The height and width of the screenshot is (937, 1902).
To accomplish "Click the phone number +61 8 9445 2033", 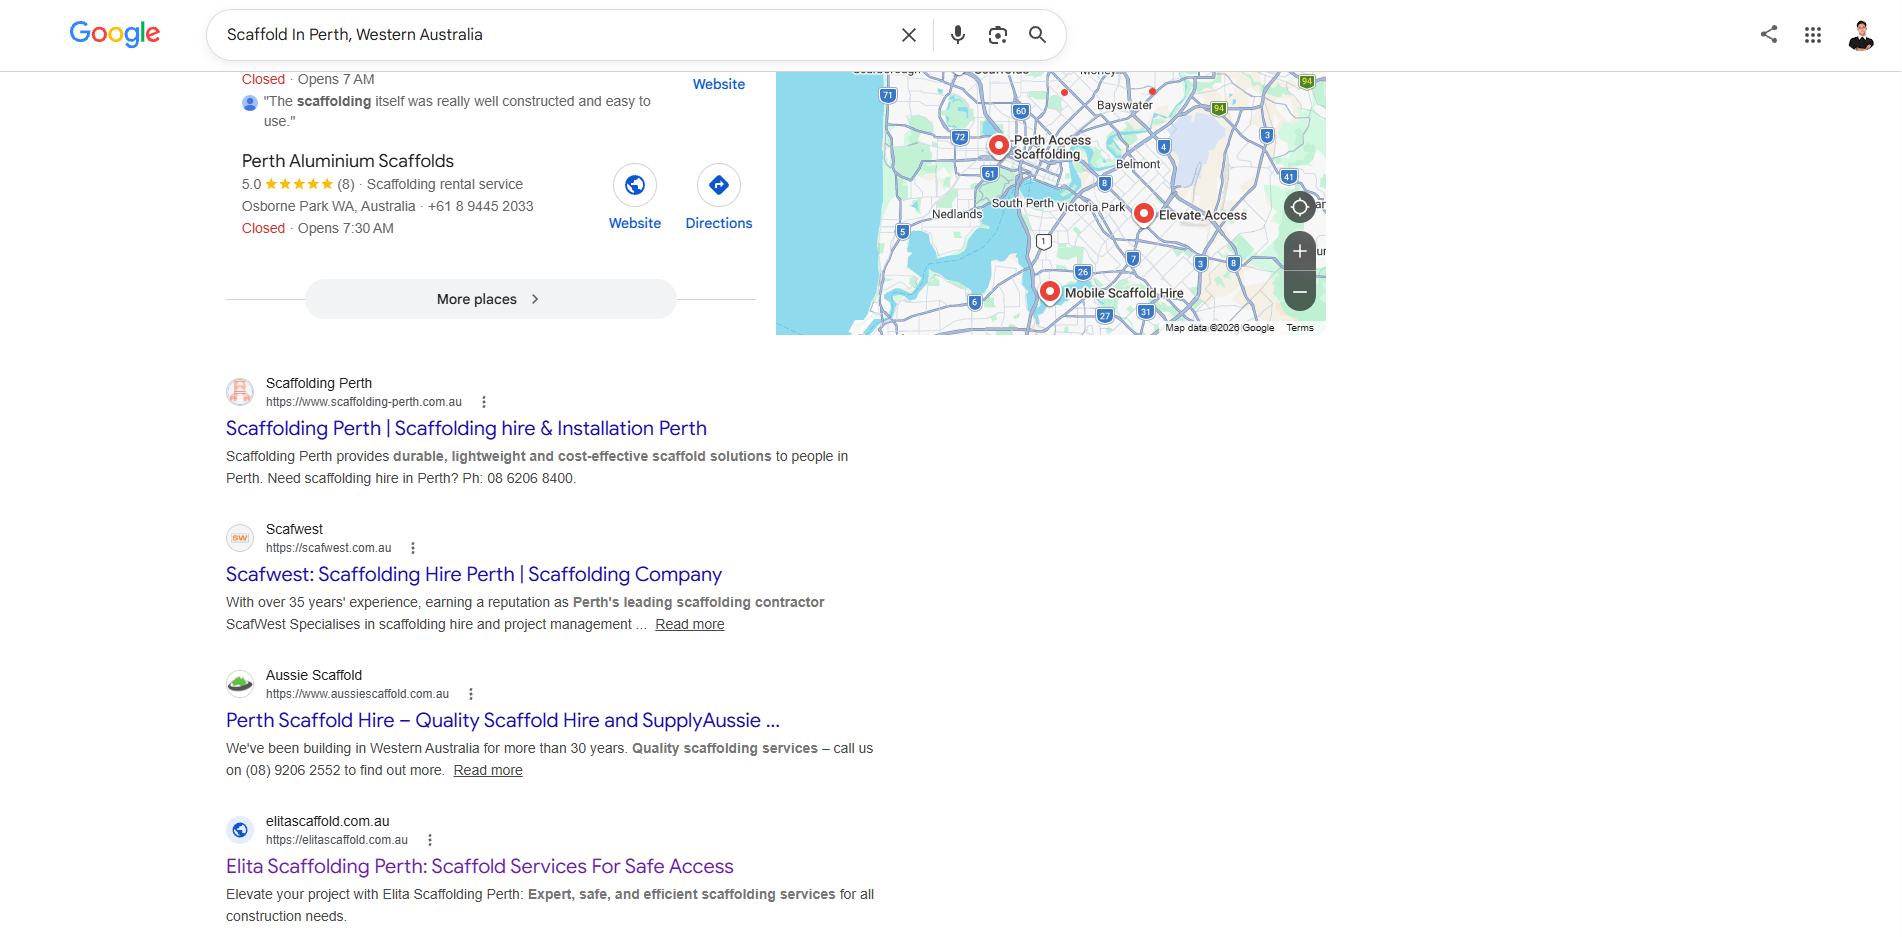I will pyautogui.click(x=481, y=206).
